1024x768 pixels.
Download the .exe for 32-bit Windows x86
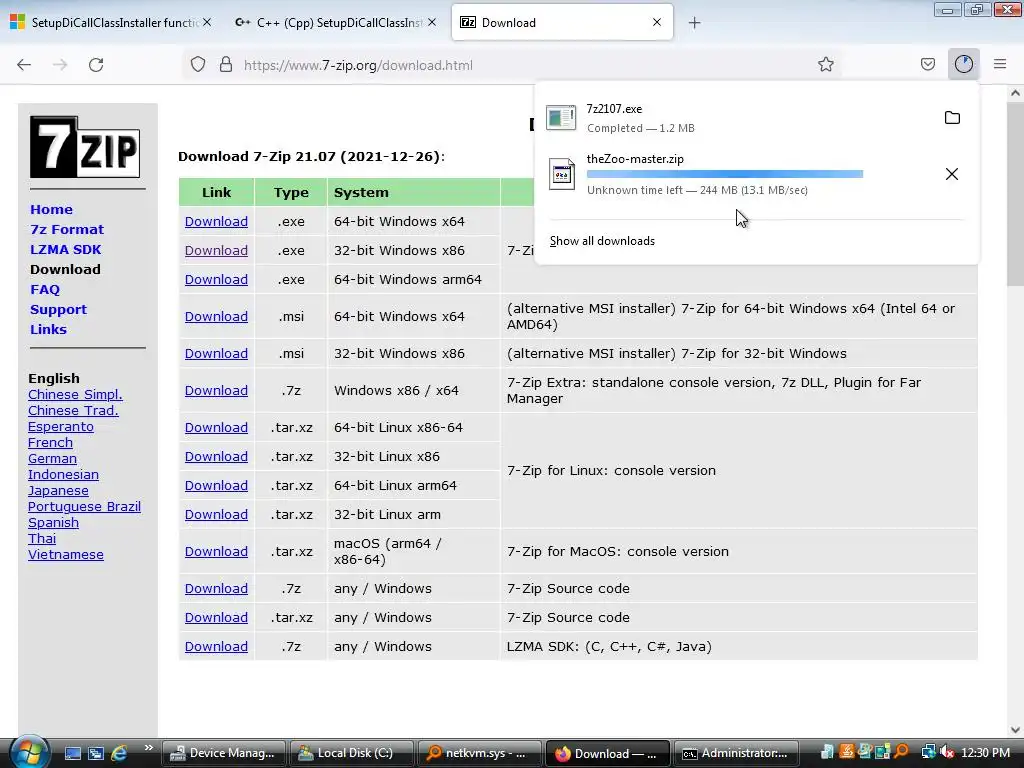(x=216, y=250)
